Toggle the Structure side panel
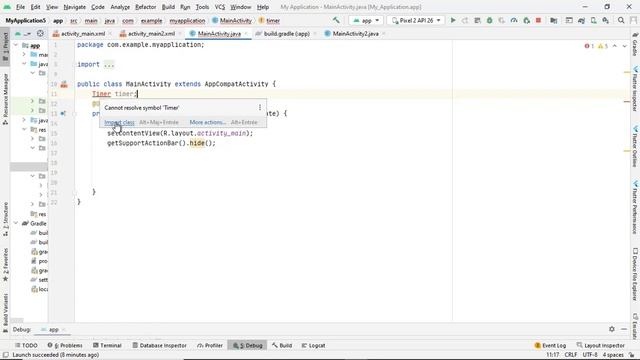Screen dimensions: 640x360 (5, 219)
